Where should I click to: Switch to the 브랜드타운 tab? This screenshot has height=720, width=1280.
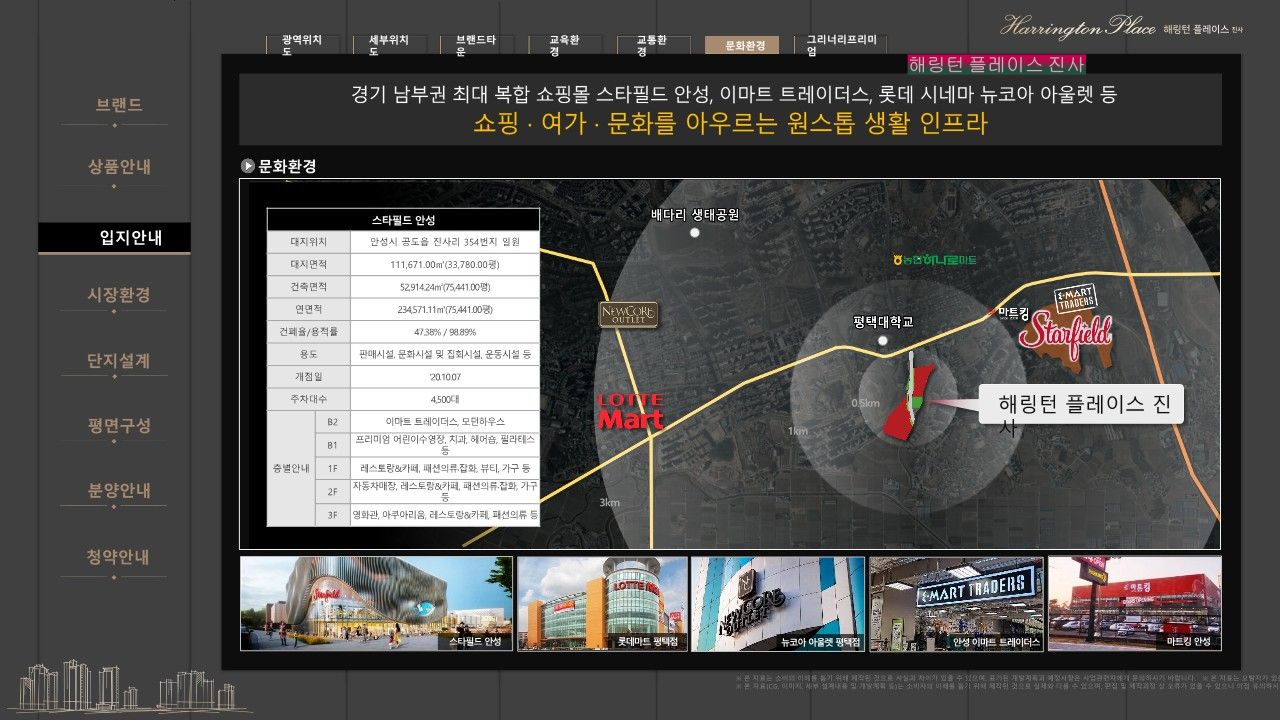coord(476,45)
